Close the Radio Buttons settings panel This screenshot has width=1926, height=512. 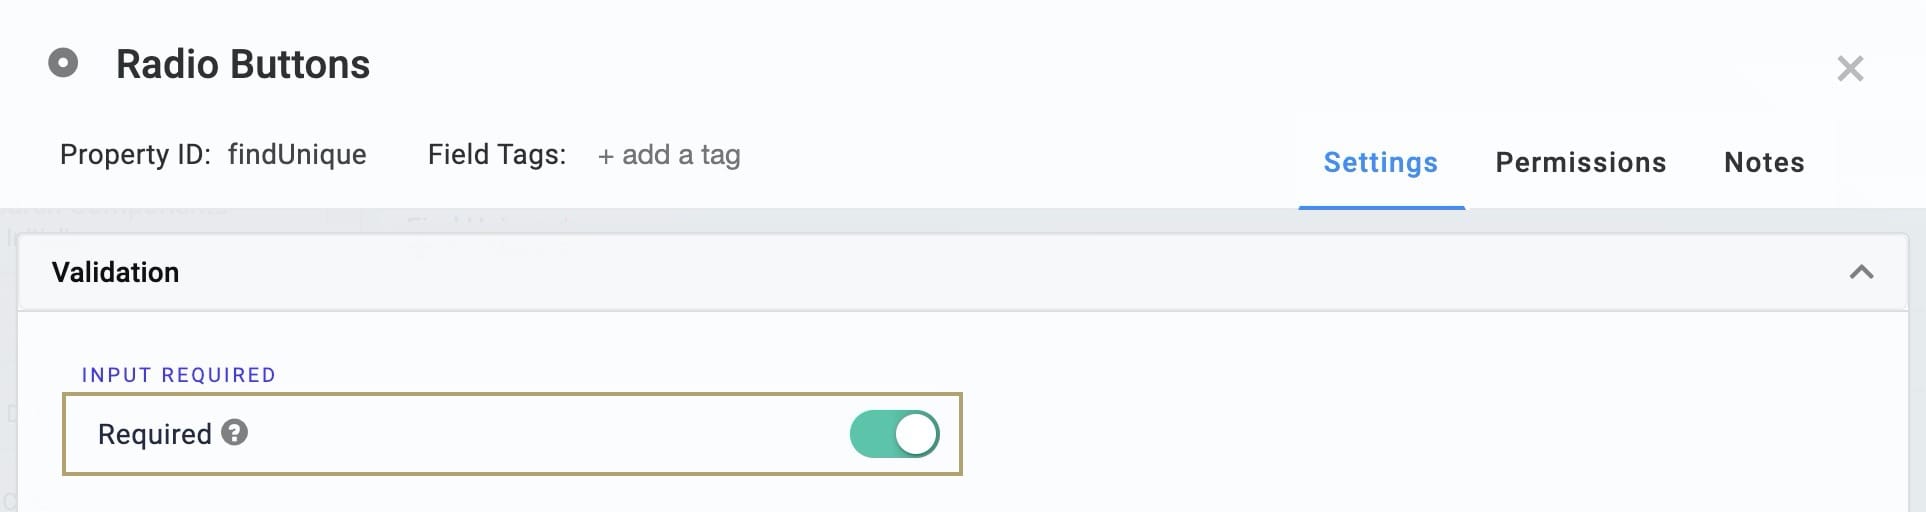(x=1850, y=68)
